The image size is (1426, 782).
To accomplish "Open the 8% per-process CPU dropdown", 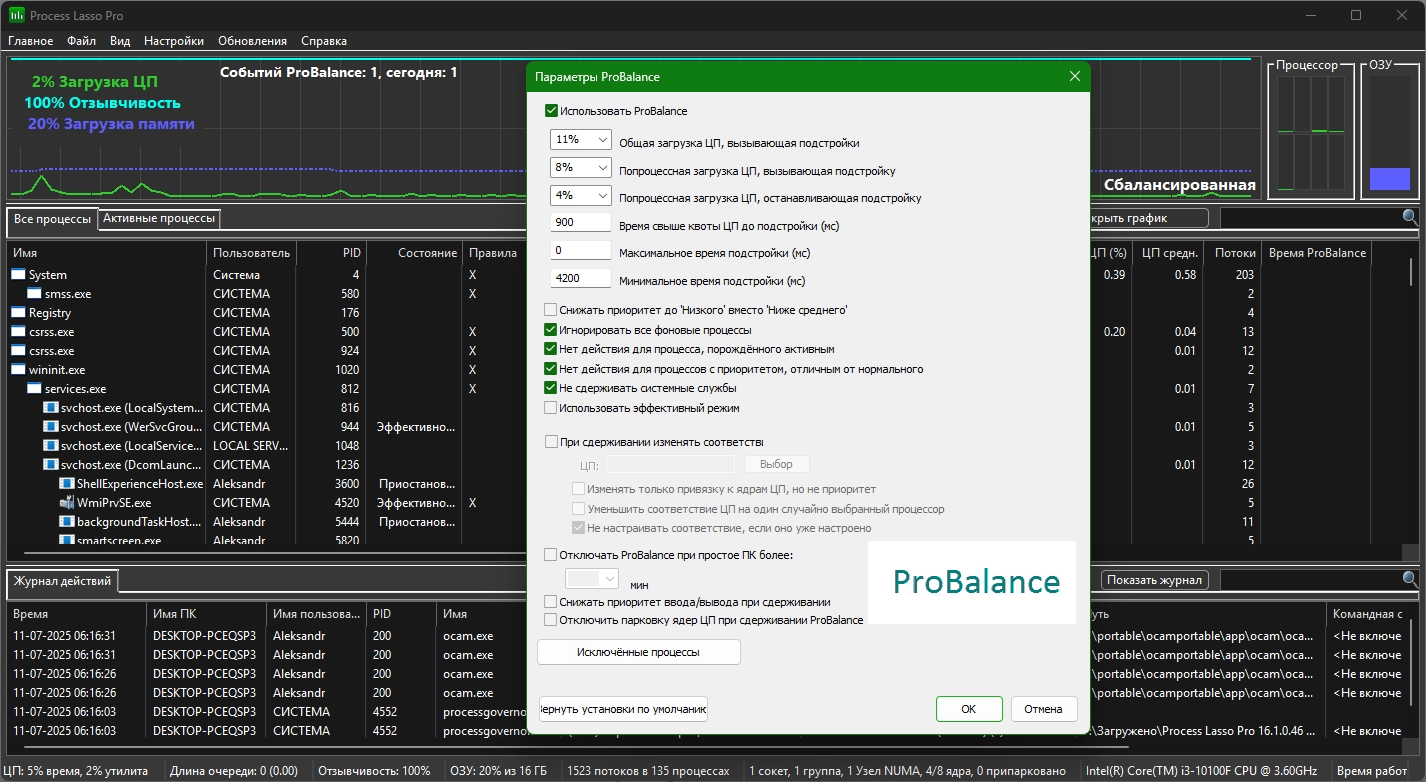I will pos(602,168).
